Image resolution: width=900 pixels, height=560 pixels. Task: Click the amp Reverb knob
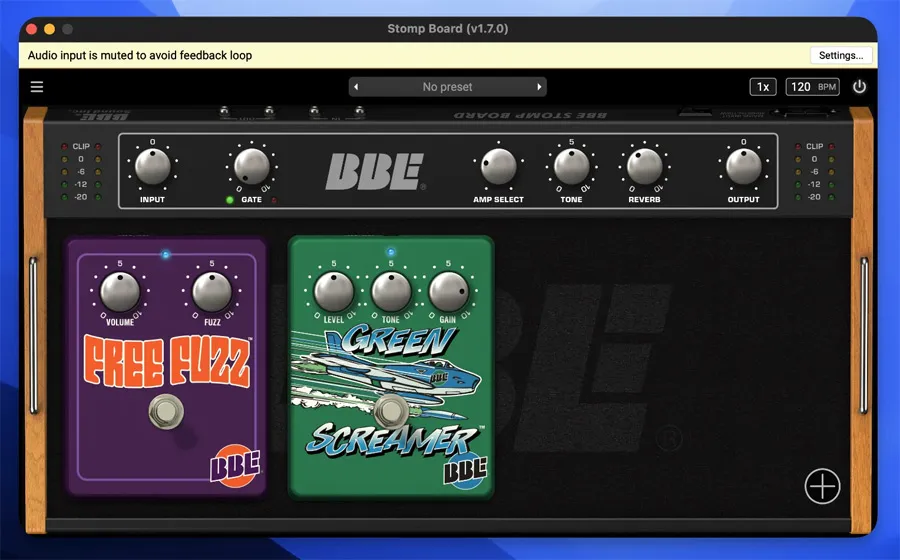pos(644,166)
